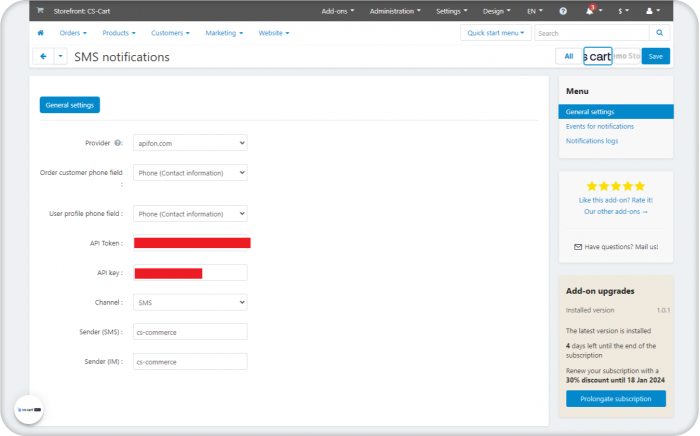Open the Settings top menu

click(451, 11)
